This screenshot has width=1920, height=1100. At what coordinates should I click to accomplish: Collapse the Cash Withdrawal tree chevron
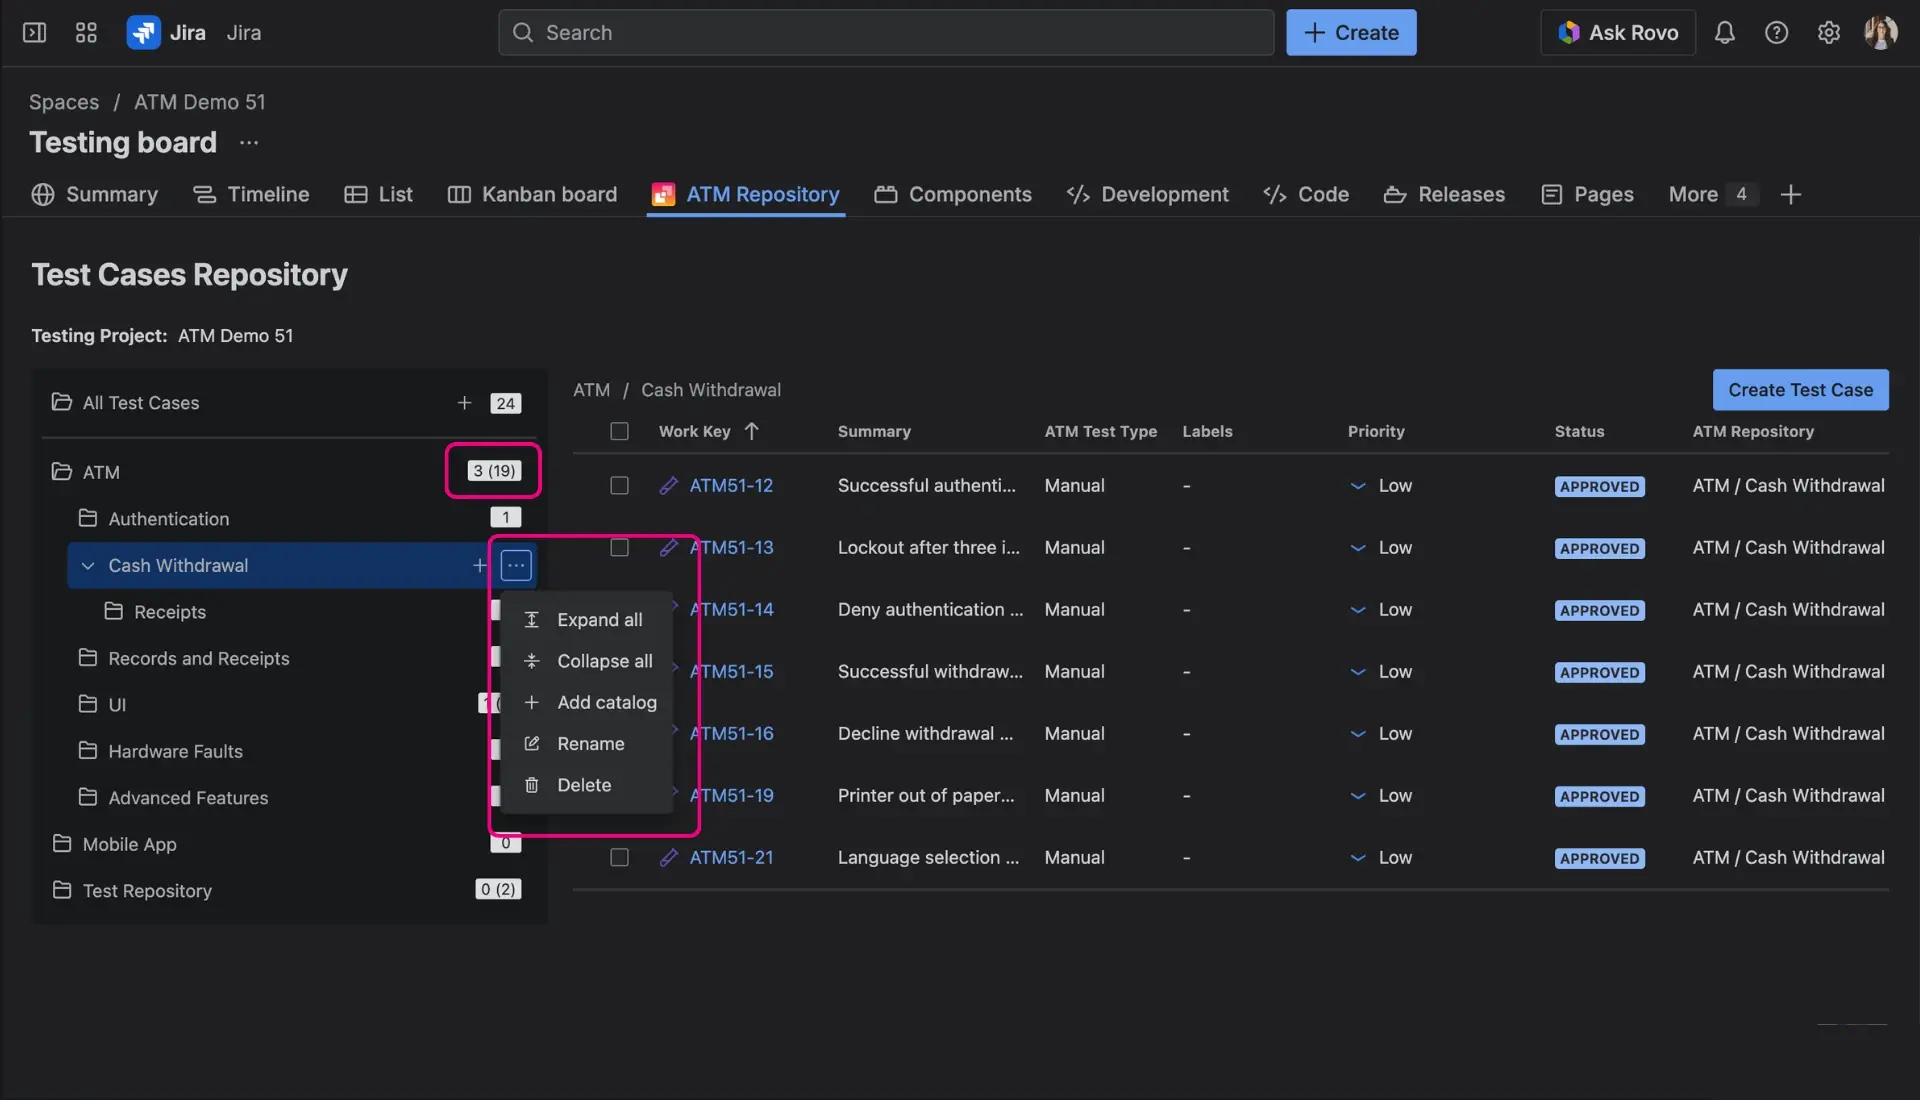88,566
